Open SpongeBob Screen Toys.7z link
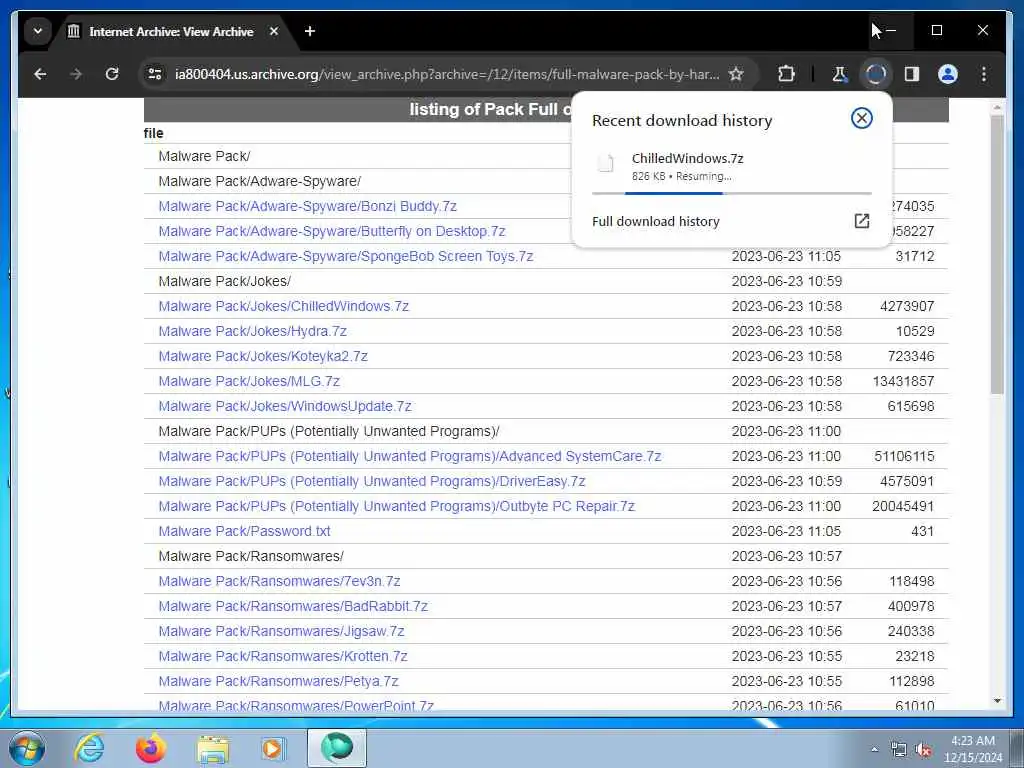 (x=345, y=256)
